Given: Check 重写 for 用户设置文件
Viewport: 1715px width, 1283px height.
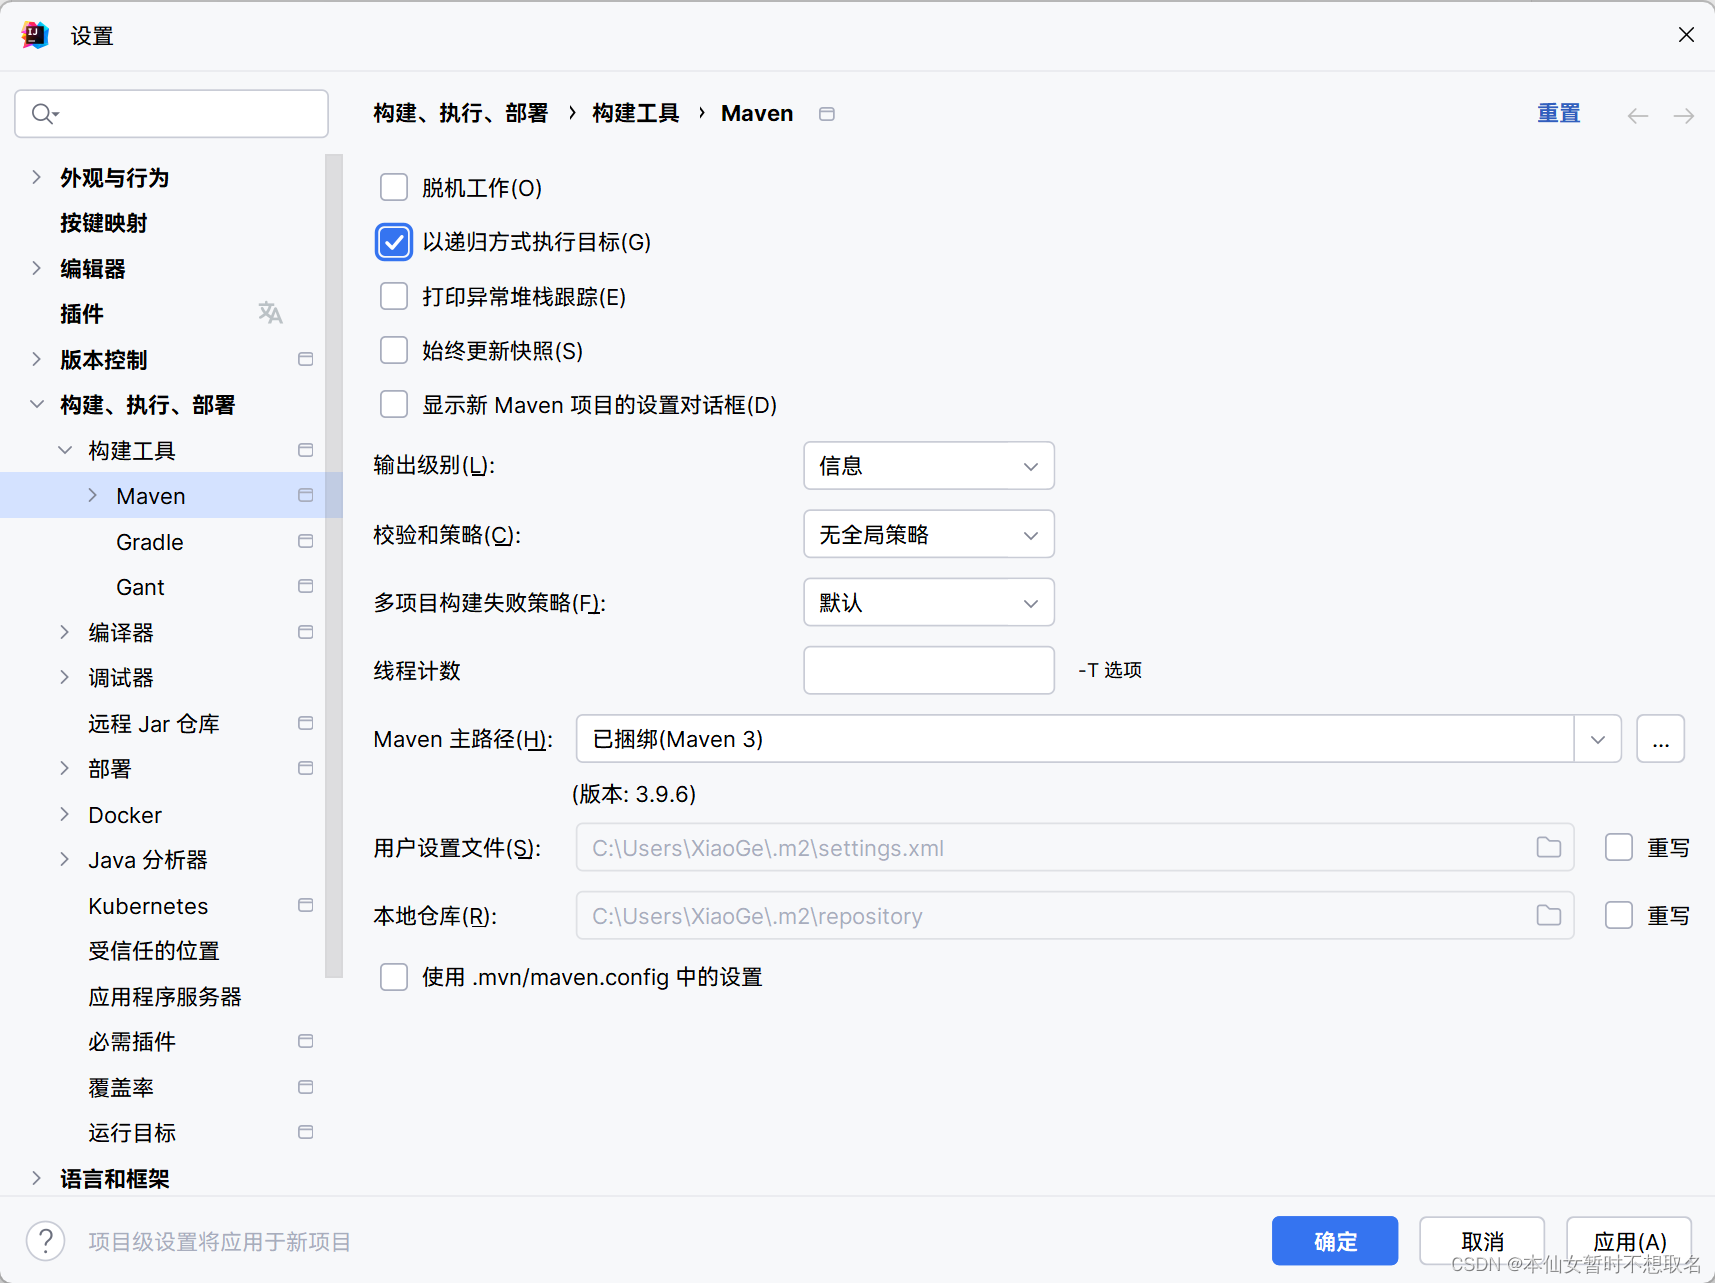Looking at the screenshot, I should [x=1619, y=848].
